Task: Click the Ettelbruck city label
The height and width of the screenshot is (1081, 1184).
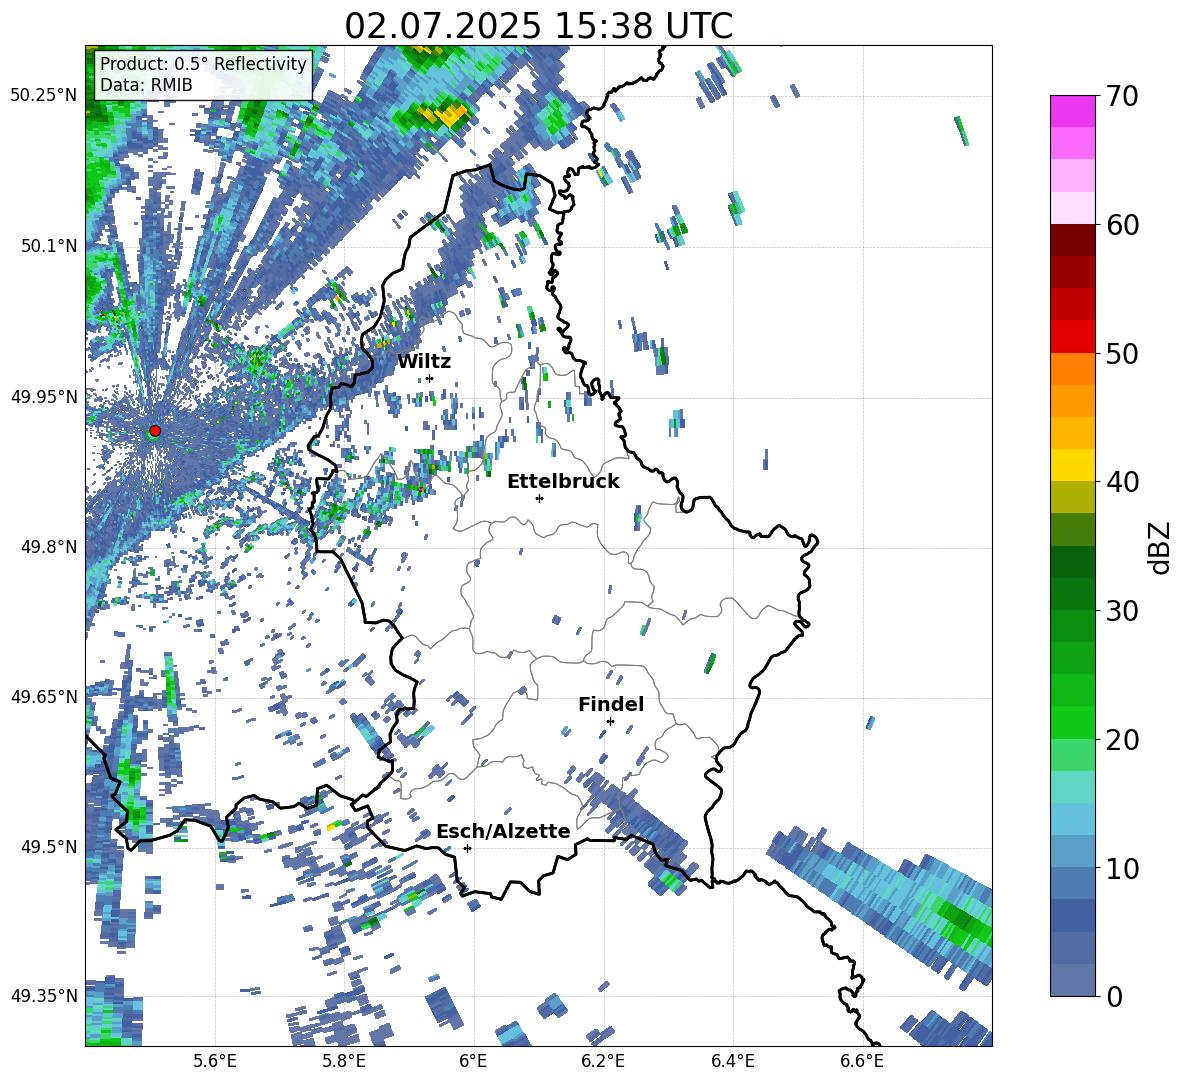Action: (563, 481)
